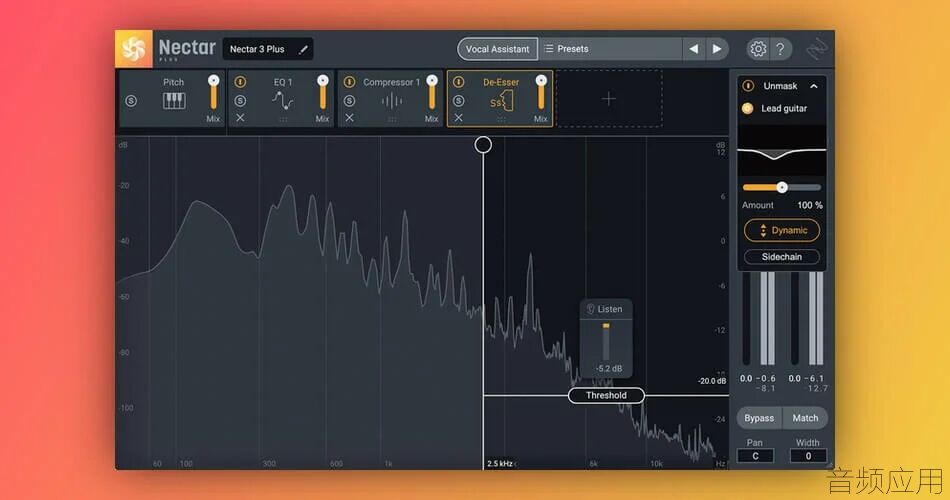Click the gain reduction meter under Listen

[606, 341]
